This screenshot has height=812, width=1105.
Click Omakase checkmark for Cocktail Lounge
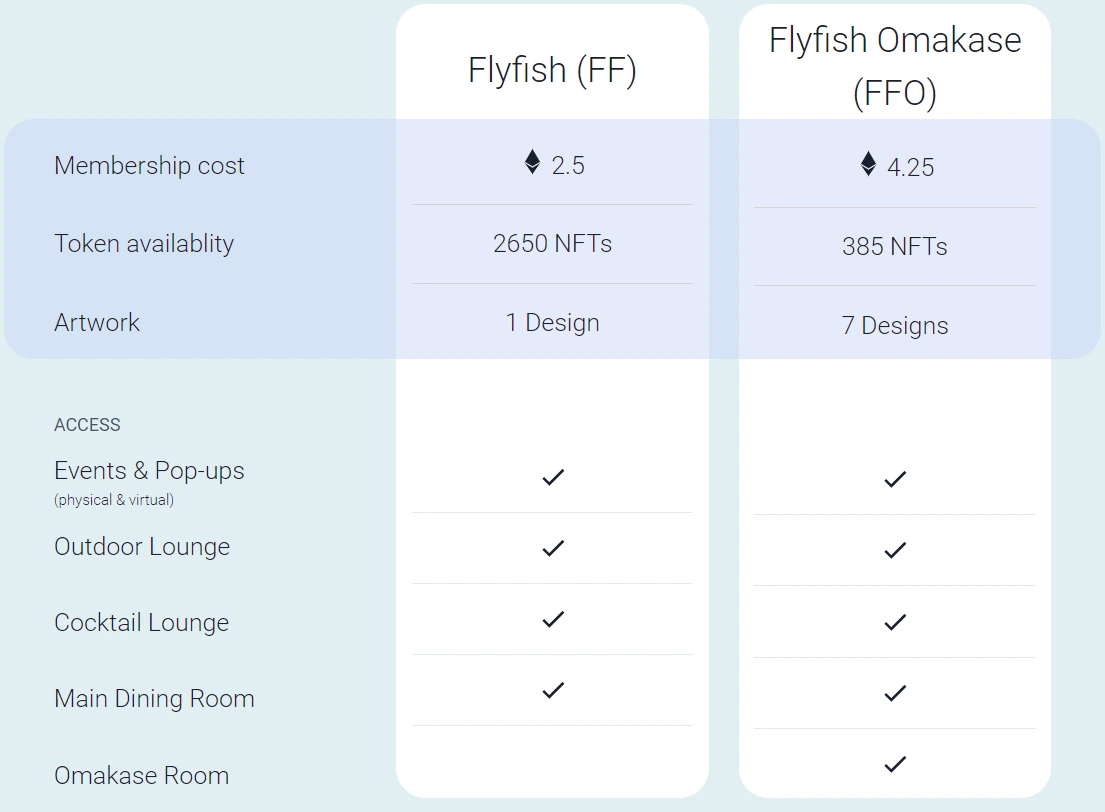(895, 622)
